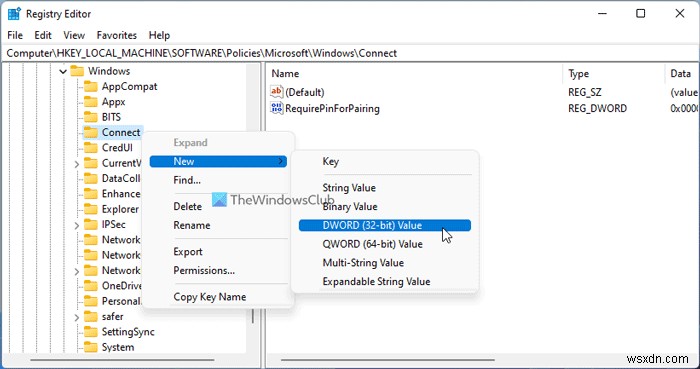The height and width of the screenshot is (369, 700).
Task: Maximize the Registry Editor window
Action: click(x=641, y=14)
